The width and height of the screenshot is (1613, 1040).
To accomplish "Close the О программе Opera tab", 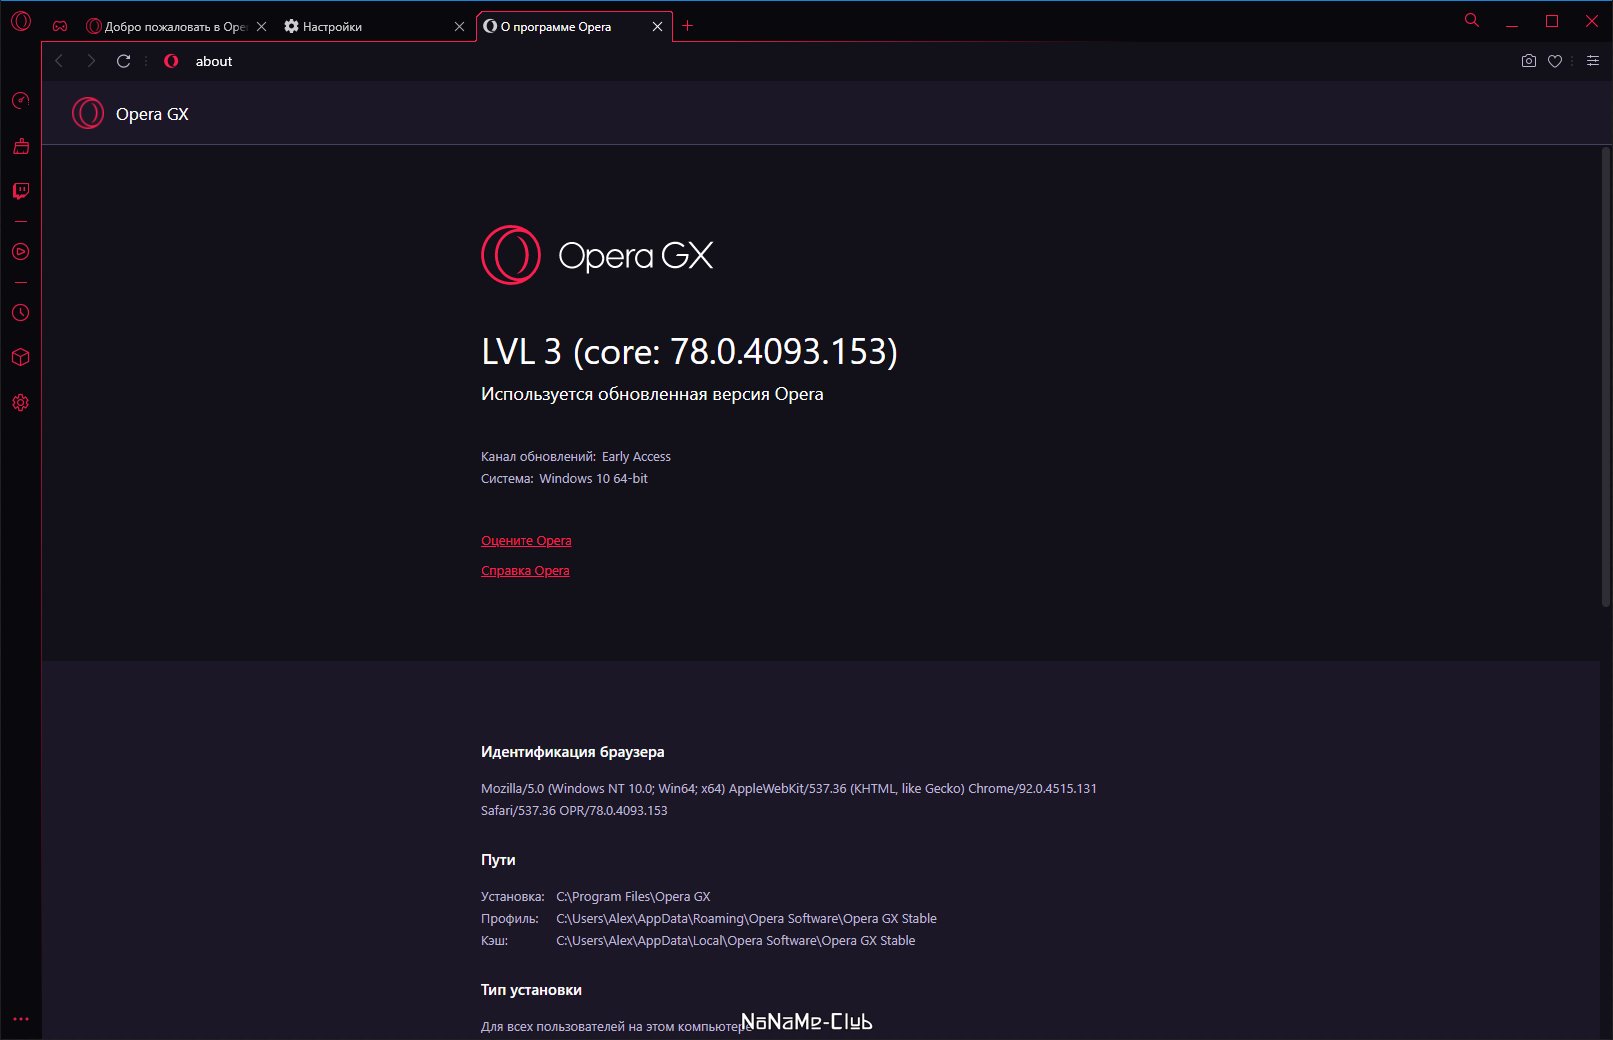I will coord(657,27).
